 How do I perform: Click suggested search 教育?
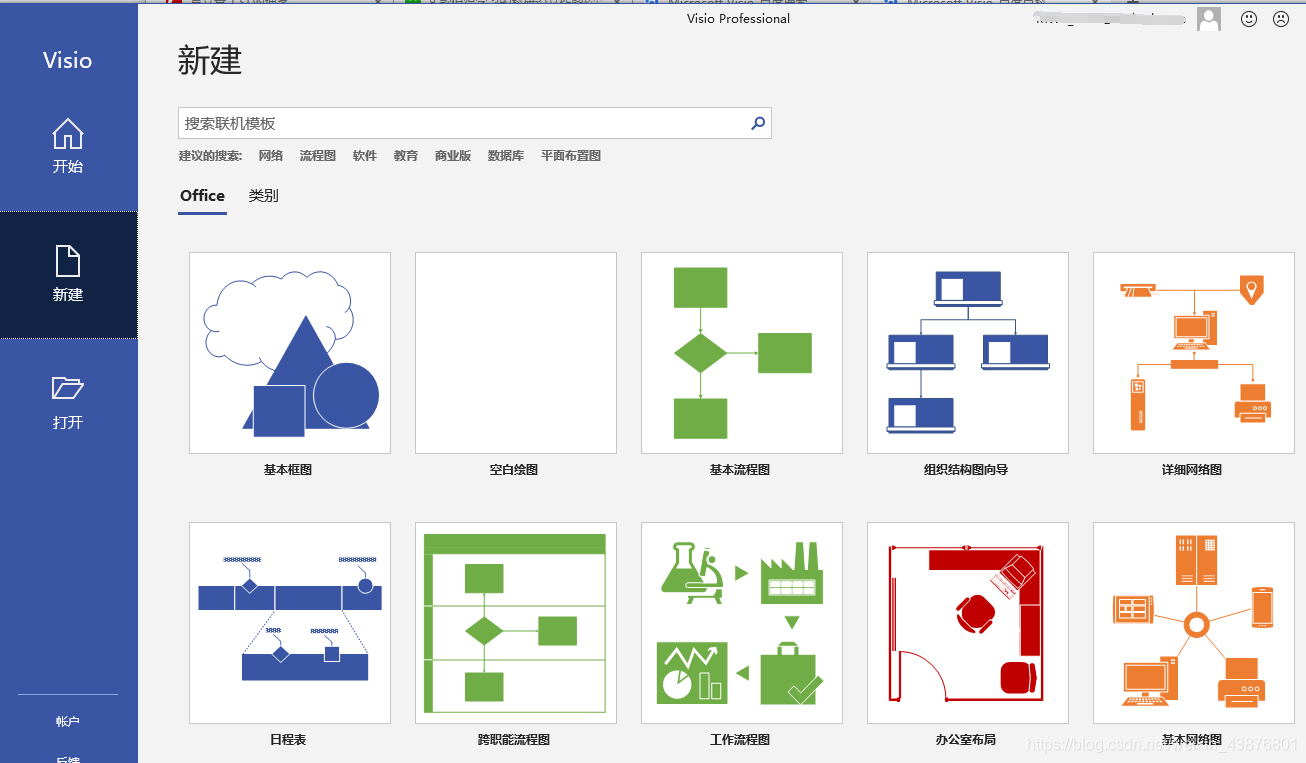406,156
